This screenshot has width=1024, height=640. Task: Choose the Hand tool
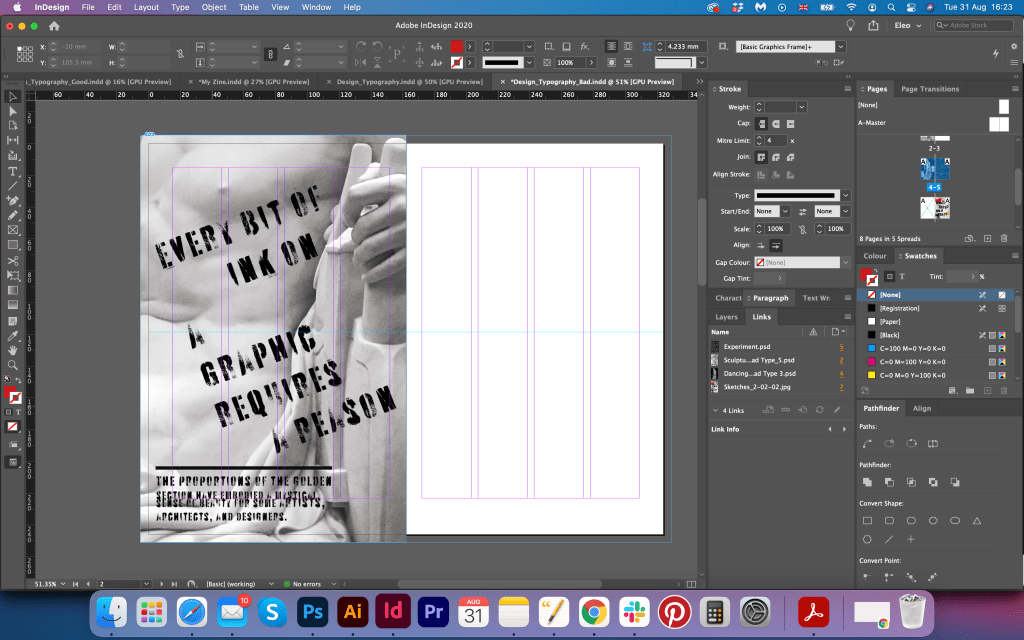13,350
